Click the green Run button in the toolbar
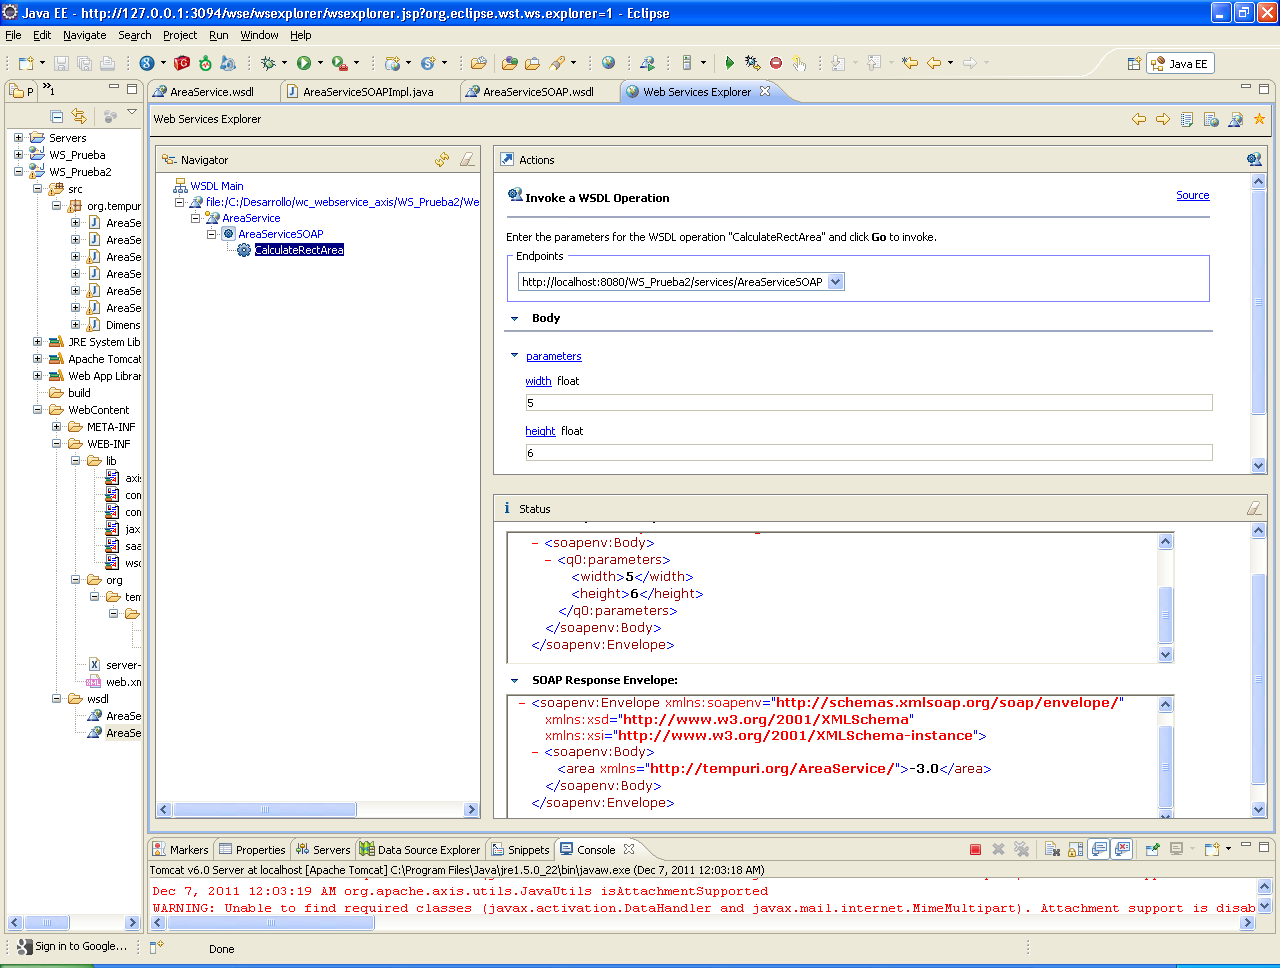1280x968 pixels. click(x=304, y=63)
